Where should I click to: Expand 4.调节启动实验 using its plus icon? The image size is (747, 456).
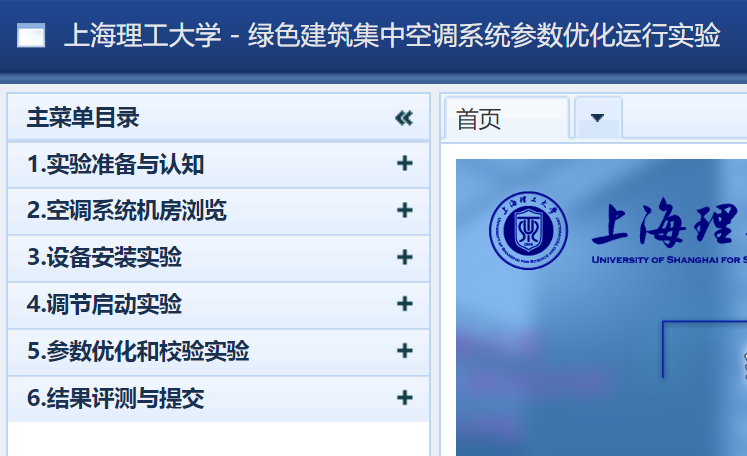(x=404, y=304)
